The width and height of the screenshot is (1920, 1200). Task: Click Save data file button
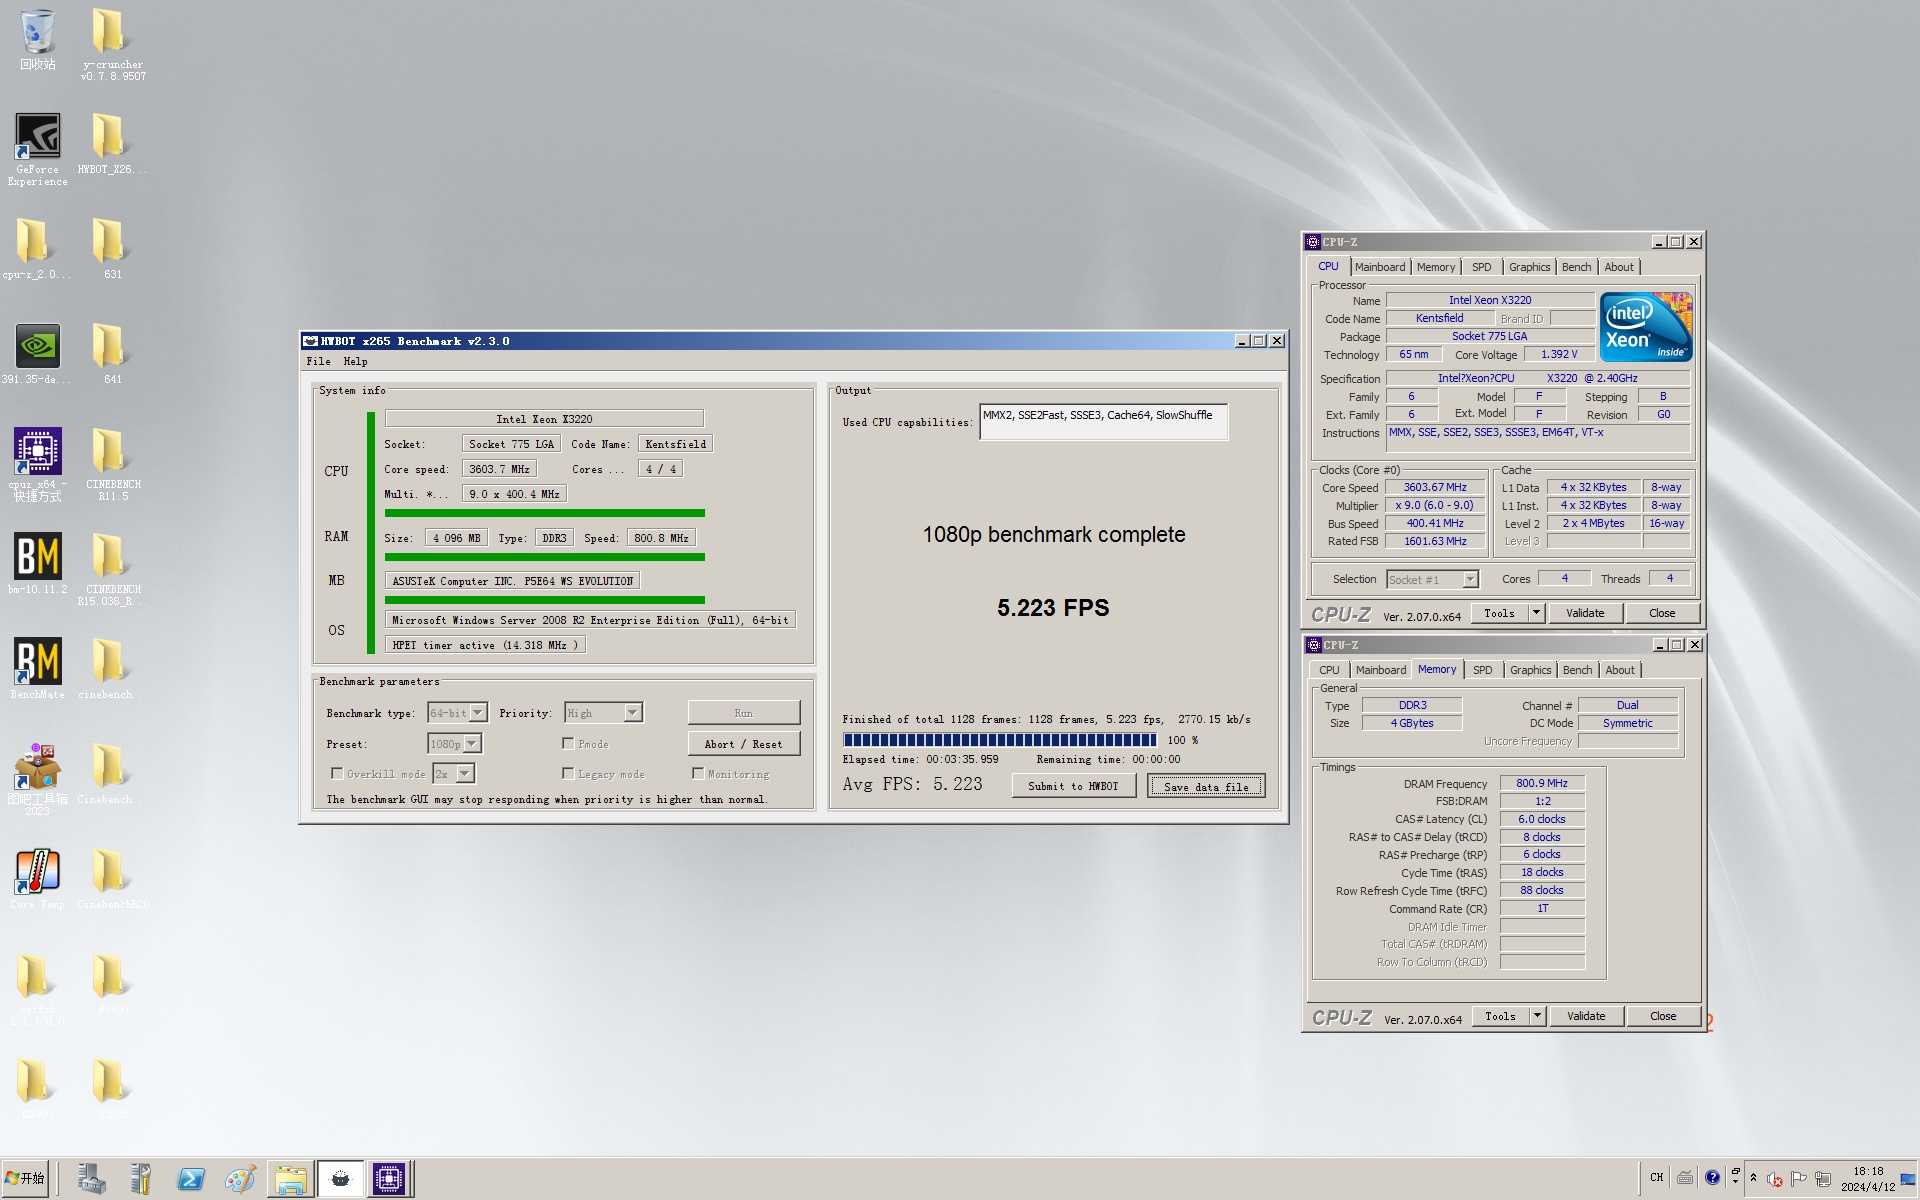point(1206,786)
